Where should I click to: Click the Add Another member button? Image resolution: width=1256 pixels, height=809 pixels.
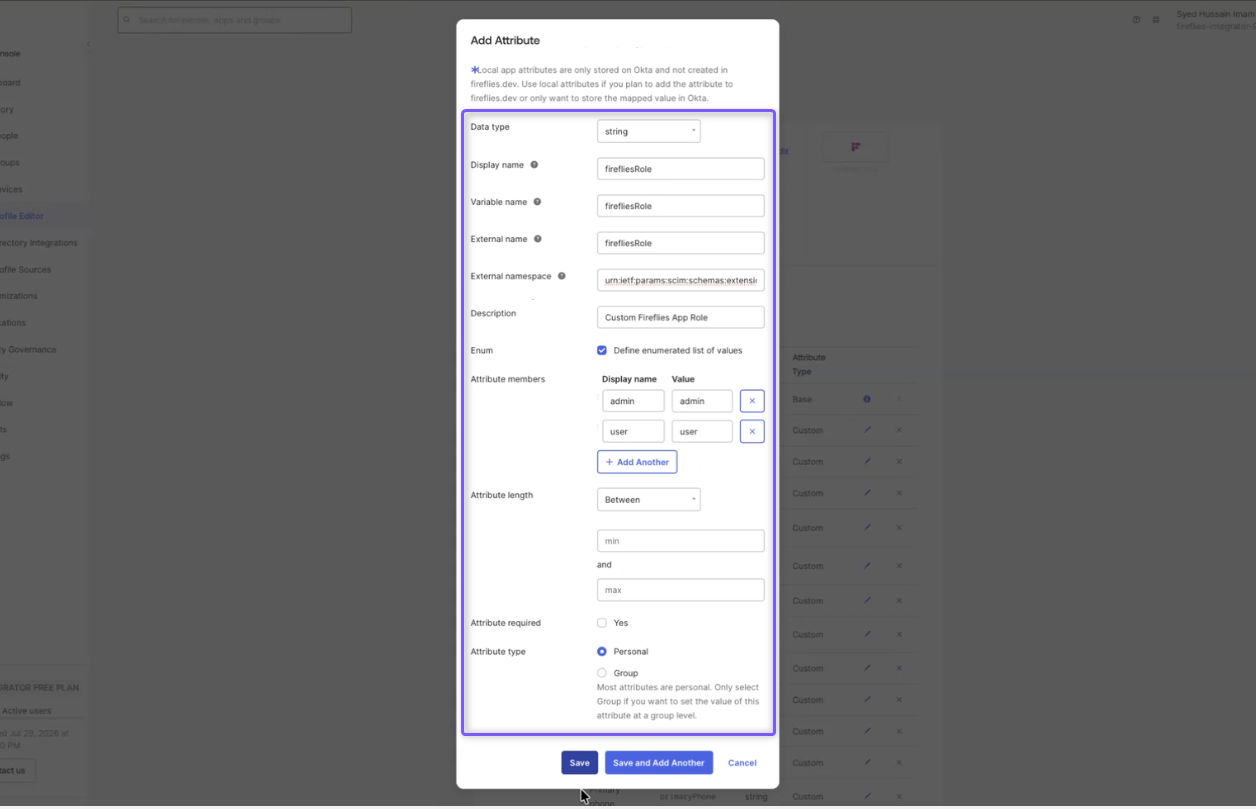tap(637, 462)
